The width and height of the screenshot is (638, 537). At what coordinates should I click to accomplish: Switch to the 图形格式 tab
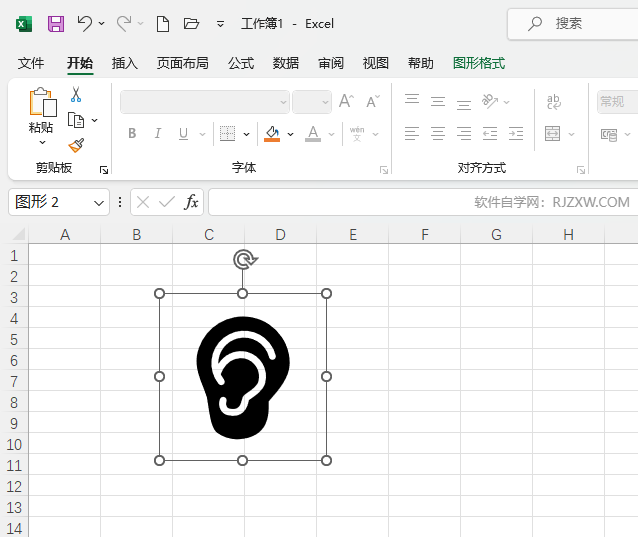pos(479,63)
